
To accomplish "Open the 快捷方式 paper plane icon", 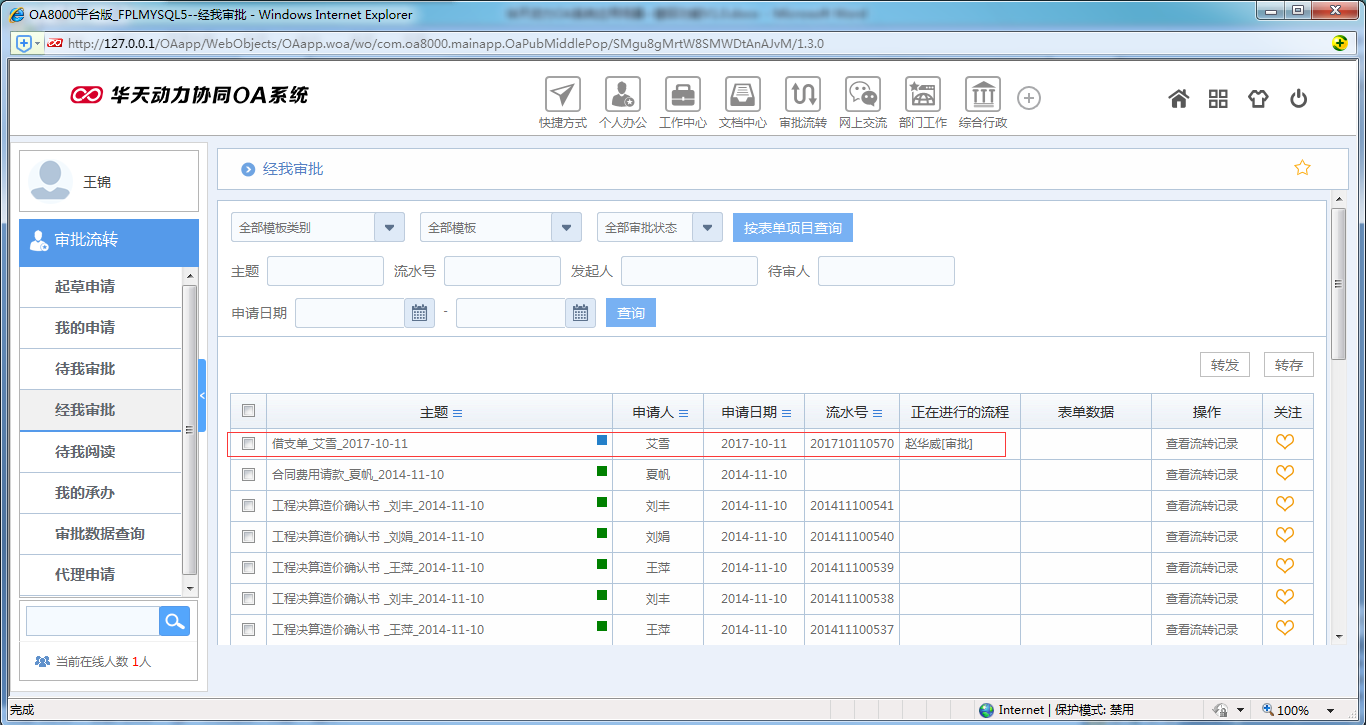I will point(563,95).
